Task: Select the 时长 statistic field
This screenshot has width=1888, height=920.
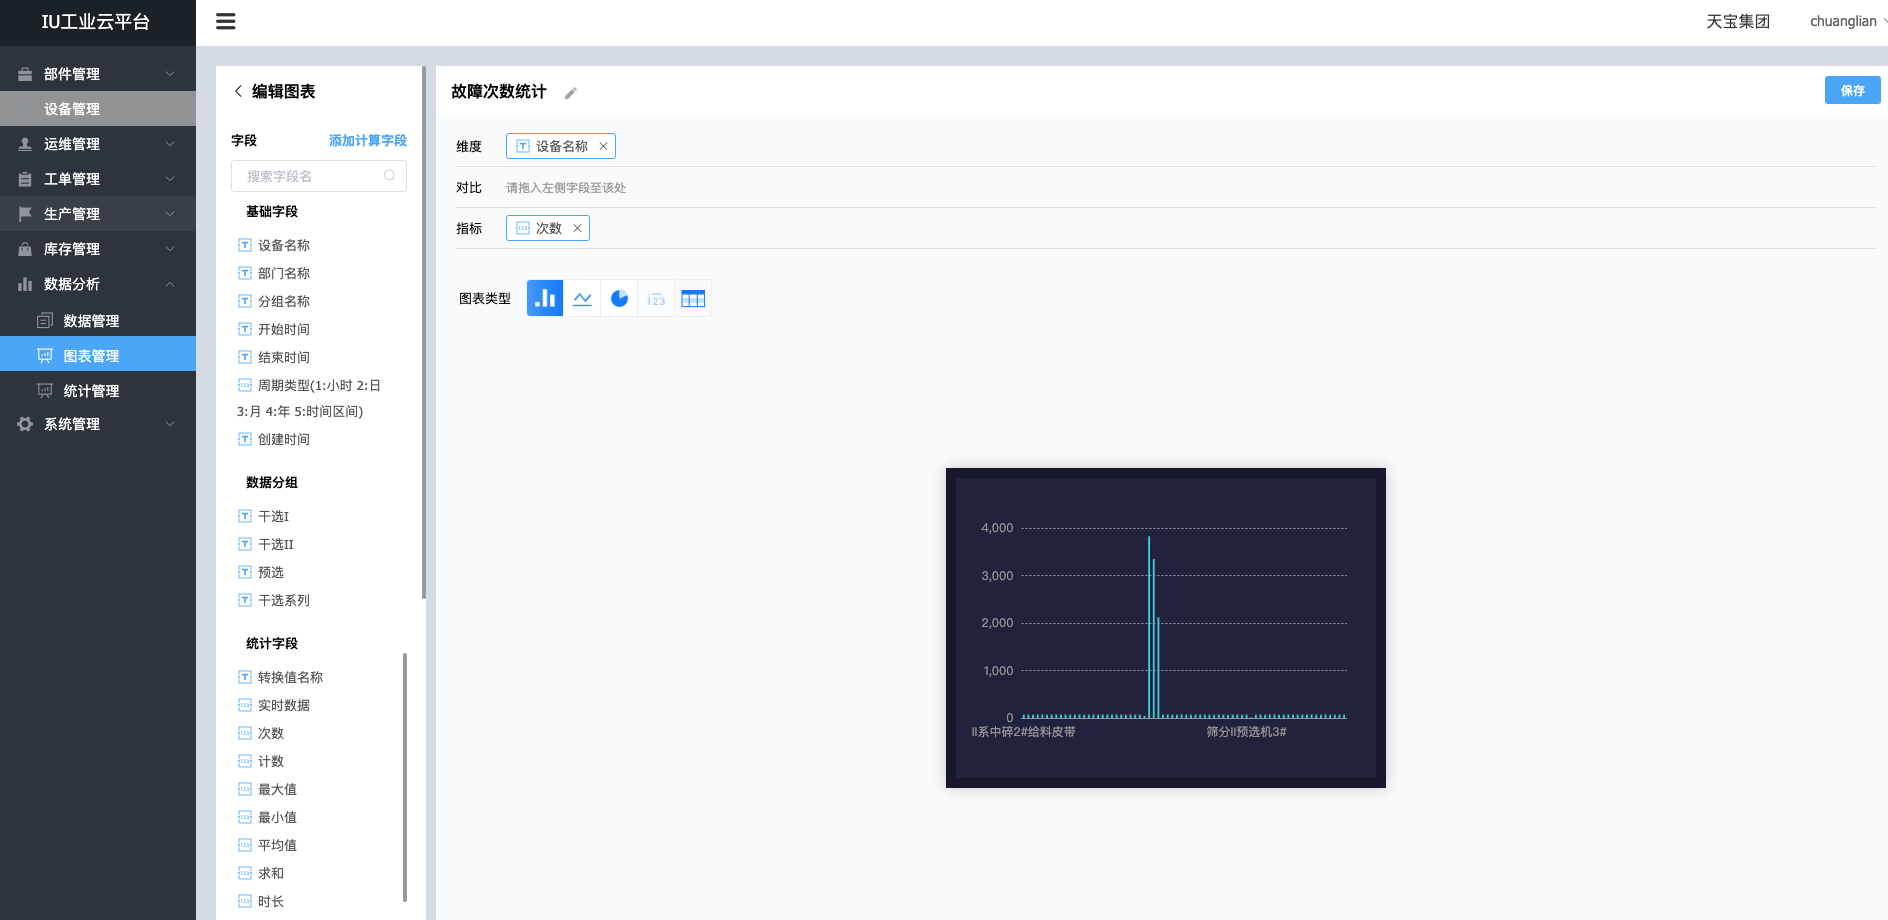Action: coord(261,901)
